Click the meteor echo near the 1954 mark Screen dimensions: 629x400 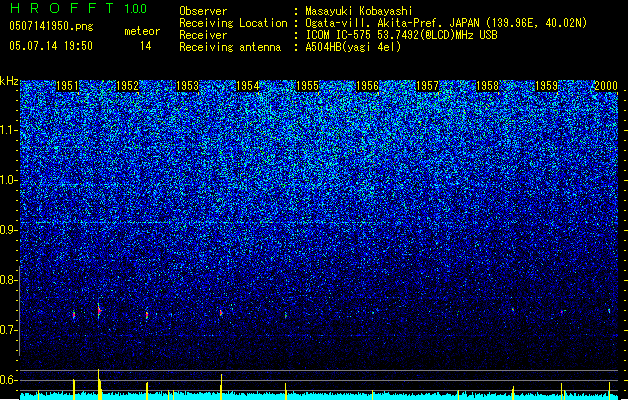click(x=221, y=313)
